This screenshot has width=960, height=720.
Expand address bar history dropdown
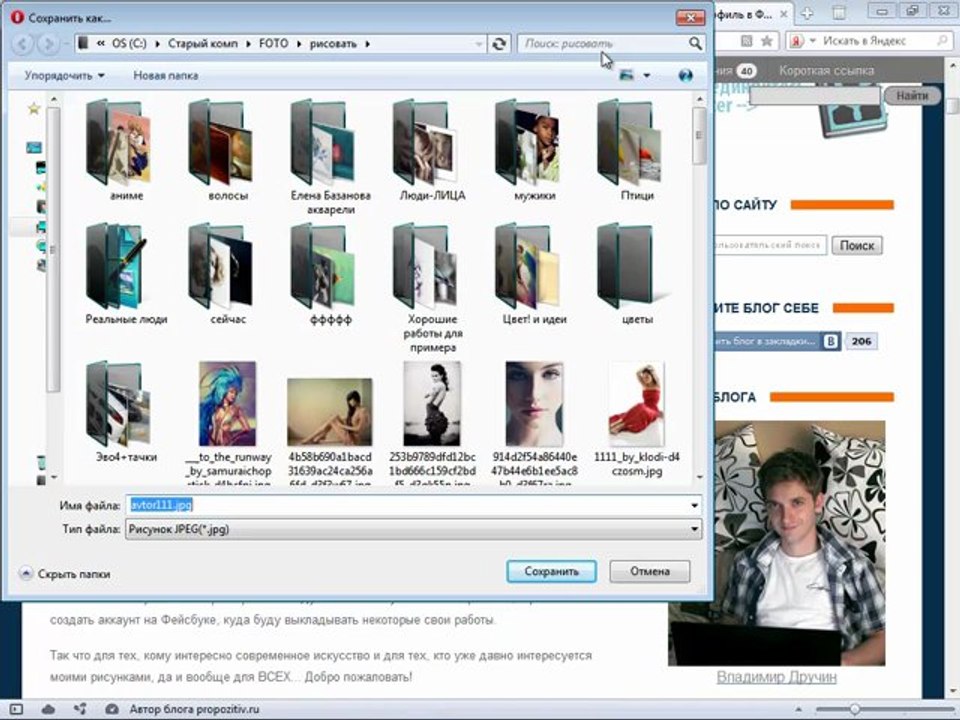479,44
